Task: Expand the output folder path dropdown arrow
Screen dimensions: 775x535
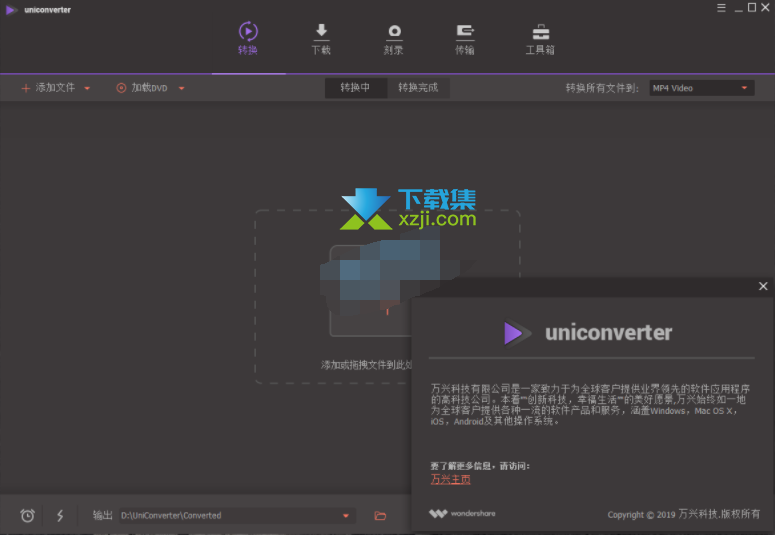Action: click(x=346, y=516)
